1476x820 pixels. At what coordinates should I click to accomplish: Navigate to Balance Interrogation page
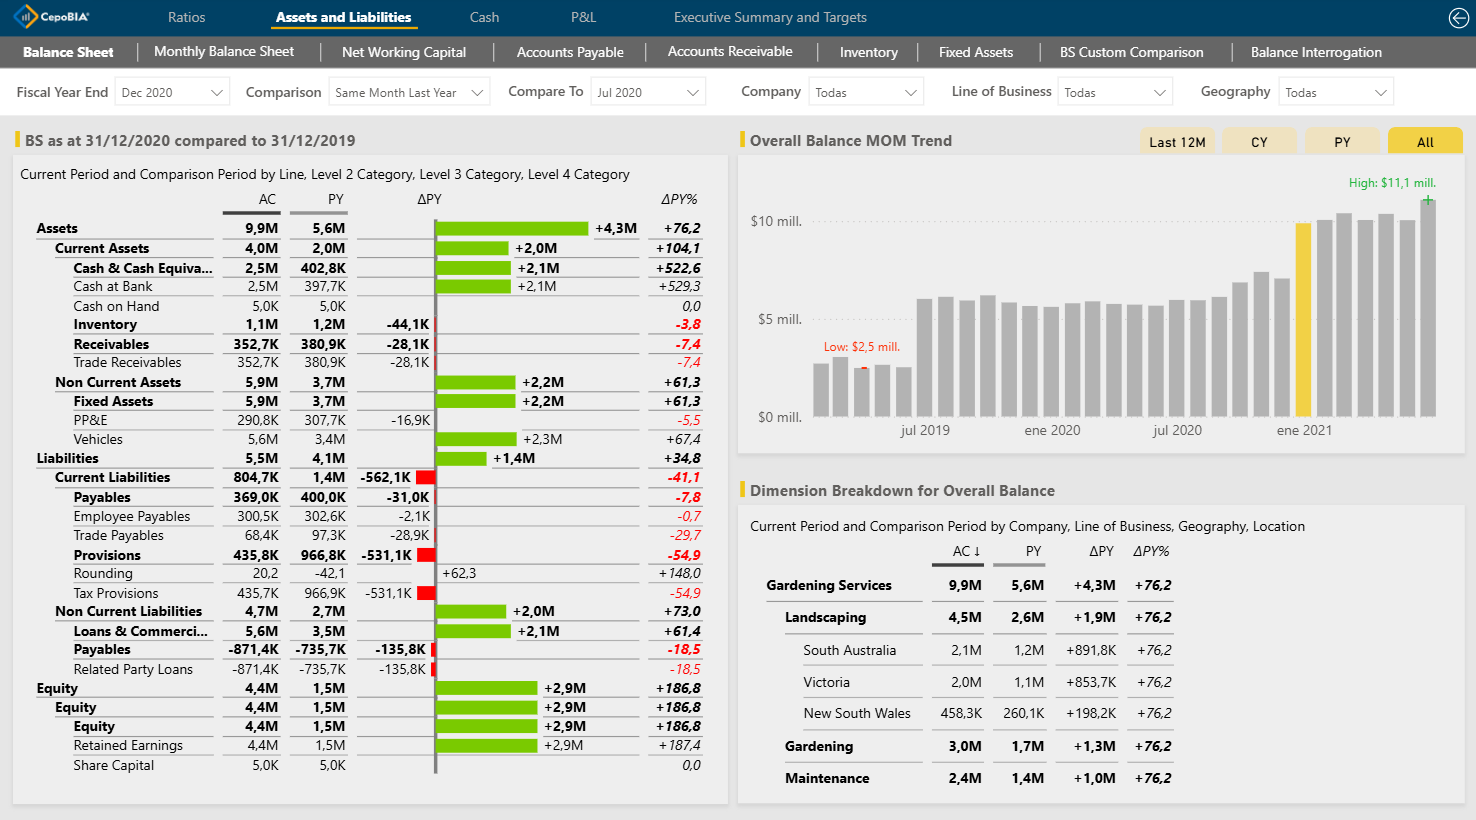[1316, 52]
